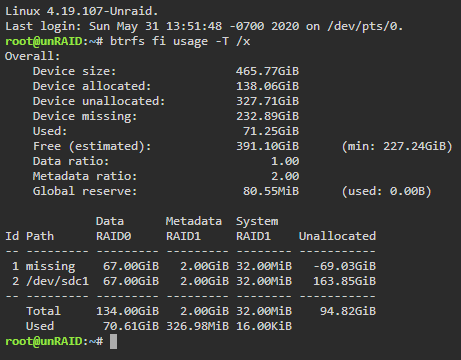Screen dimensions: 461x360
Task: Click the Total data value 134.00GiB
Action: (x=127, y=311)
